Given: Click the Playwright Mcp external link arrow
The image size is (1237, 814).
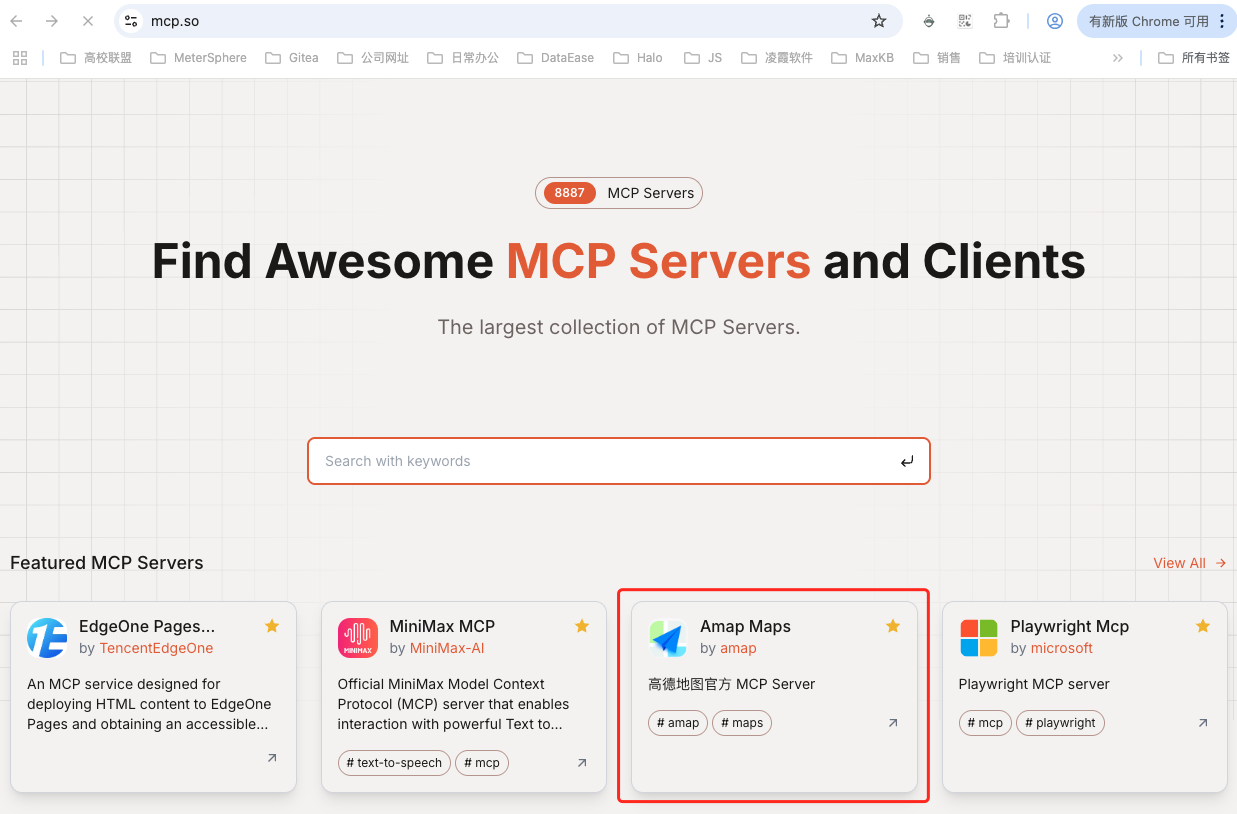Looking at the screenshot, I should coord(1202,722).
